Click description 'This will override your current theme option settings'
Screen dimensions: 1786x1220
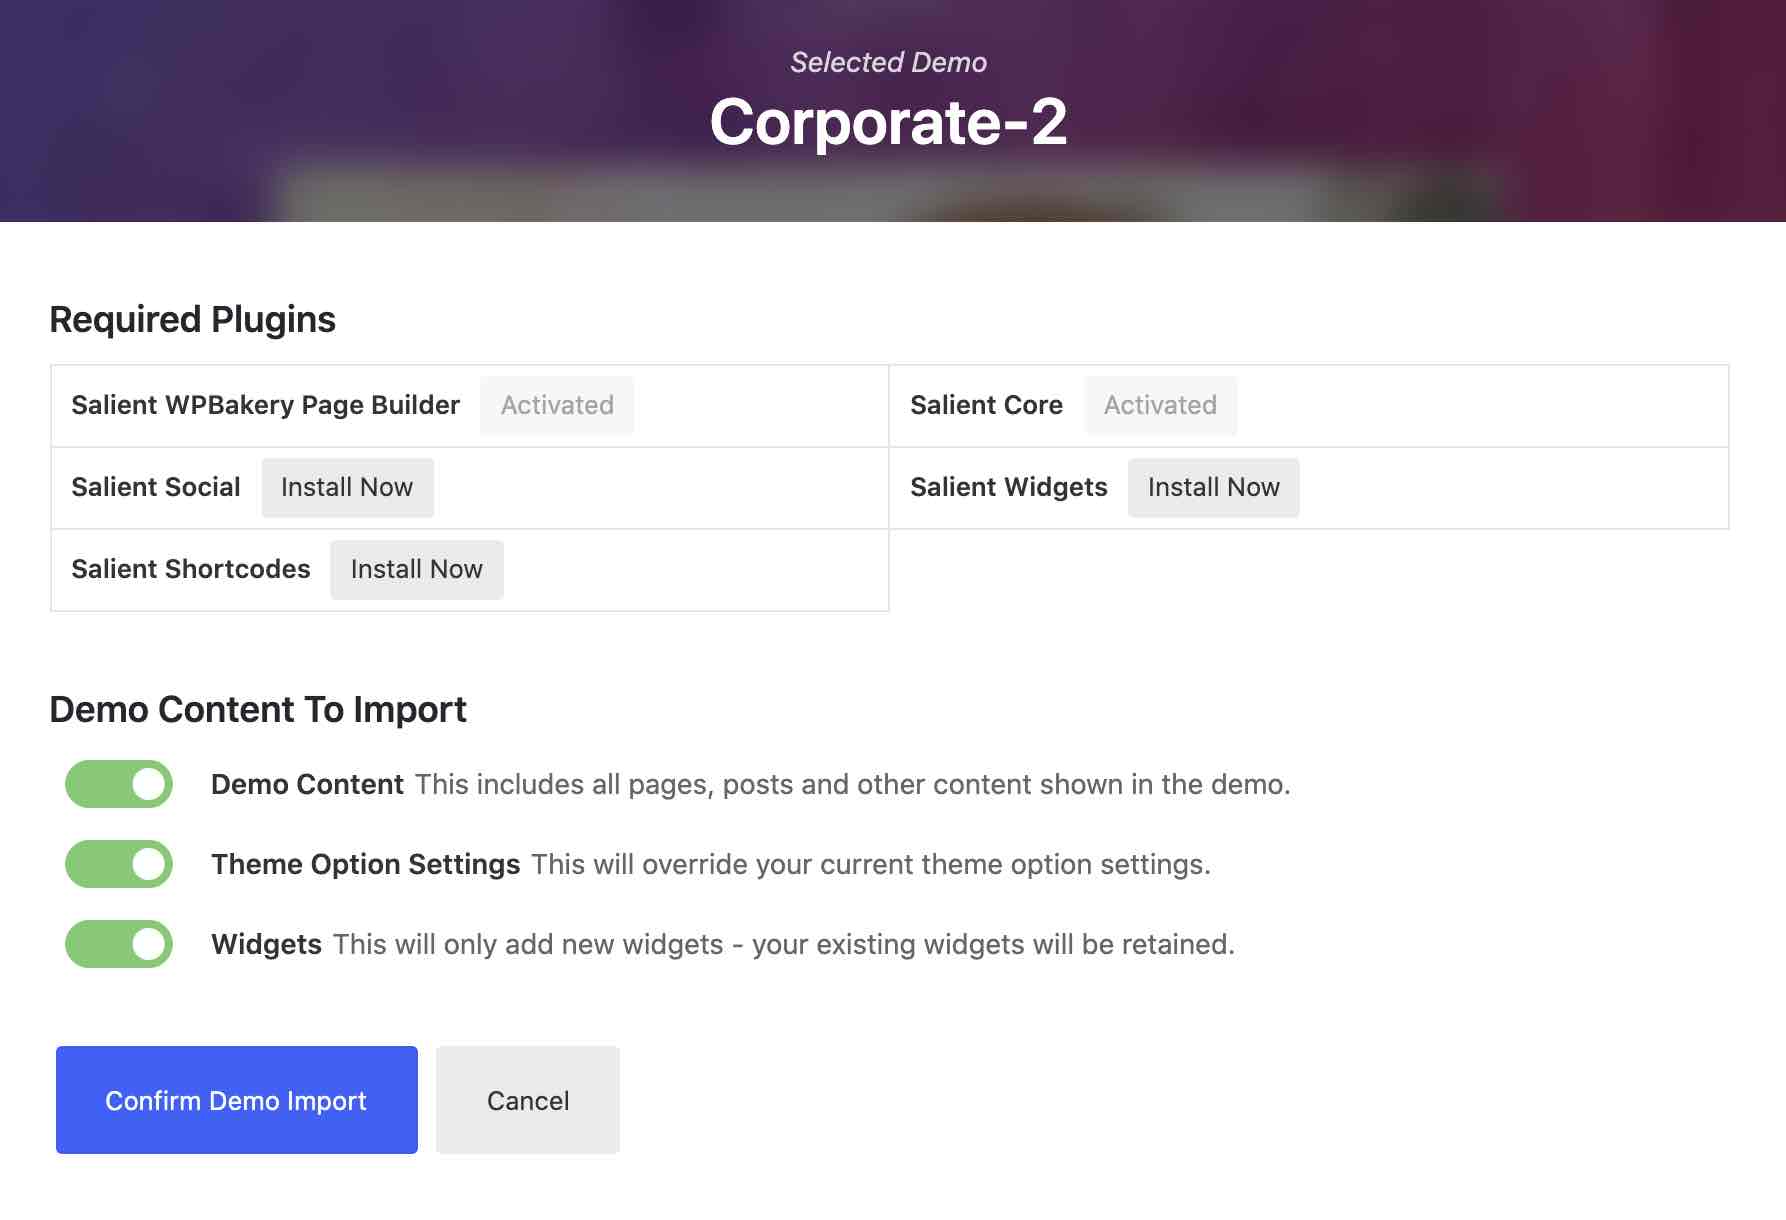click(871, 864)
